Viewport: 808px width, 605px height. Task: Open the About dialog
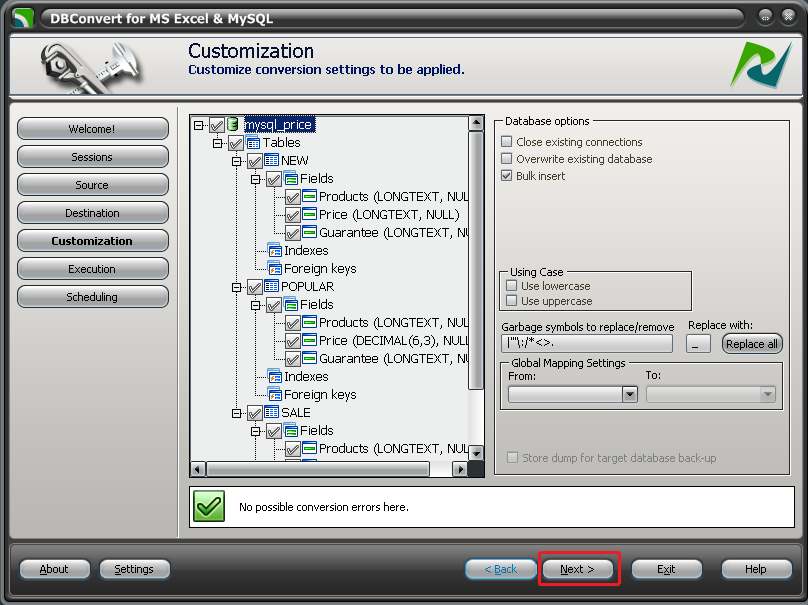click(54, 569)
